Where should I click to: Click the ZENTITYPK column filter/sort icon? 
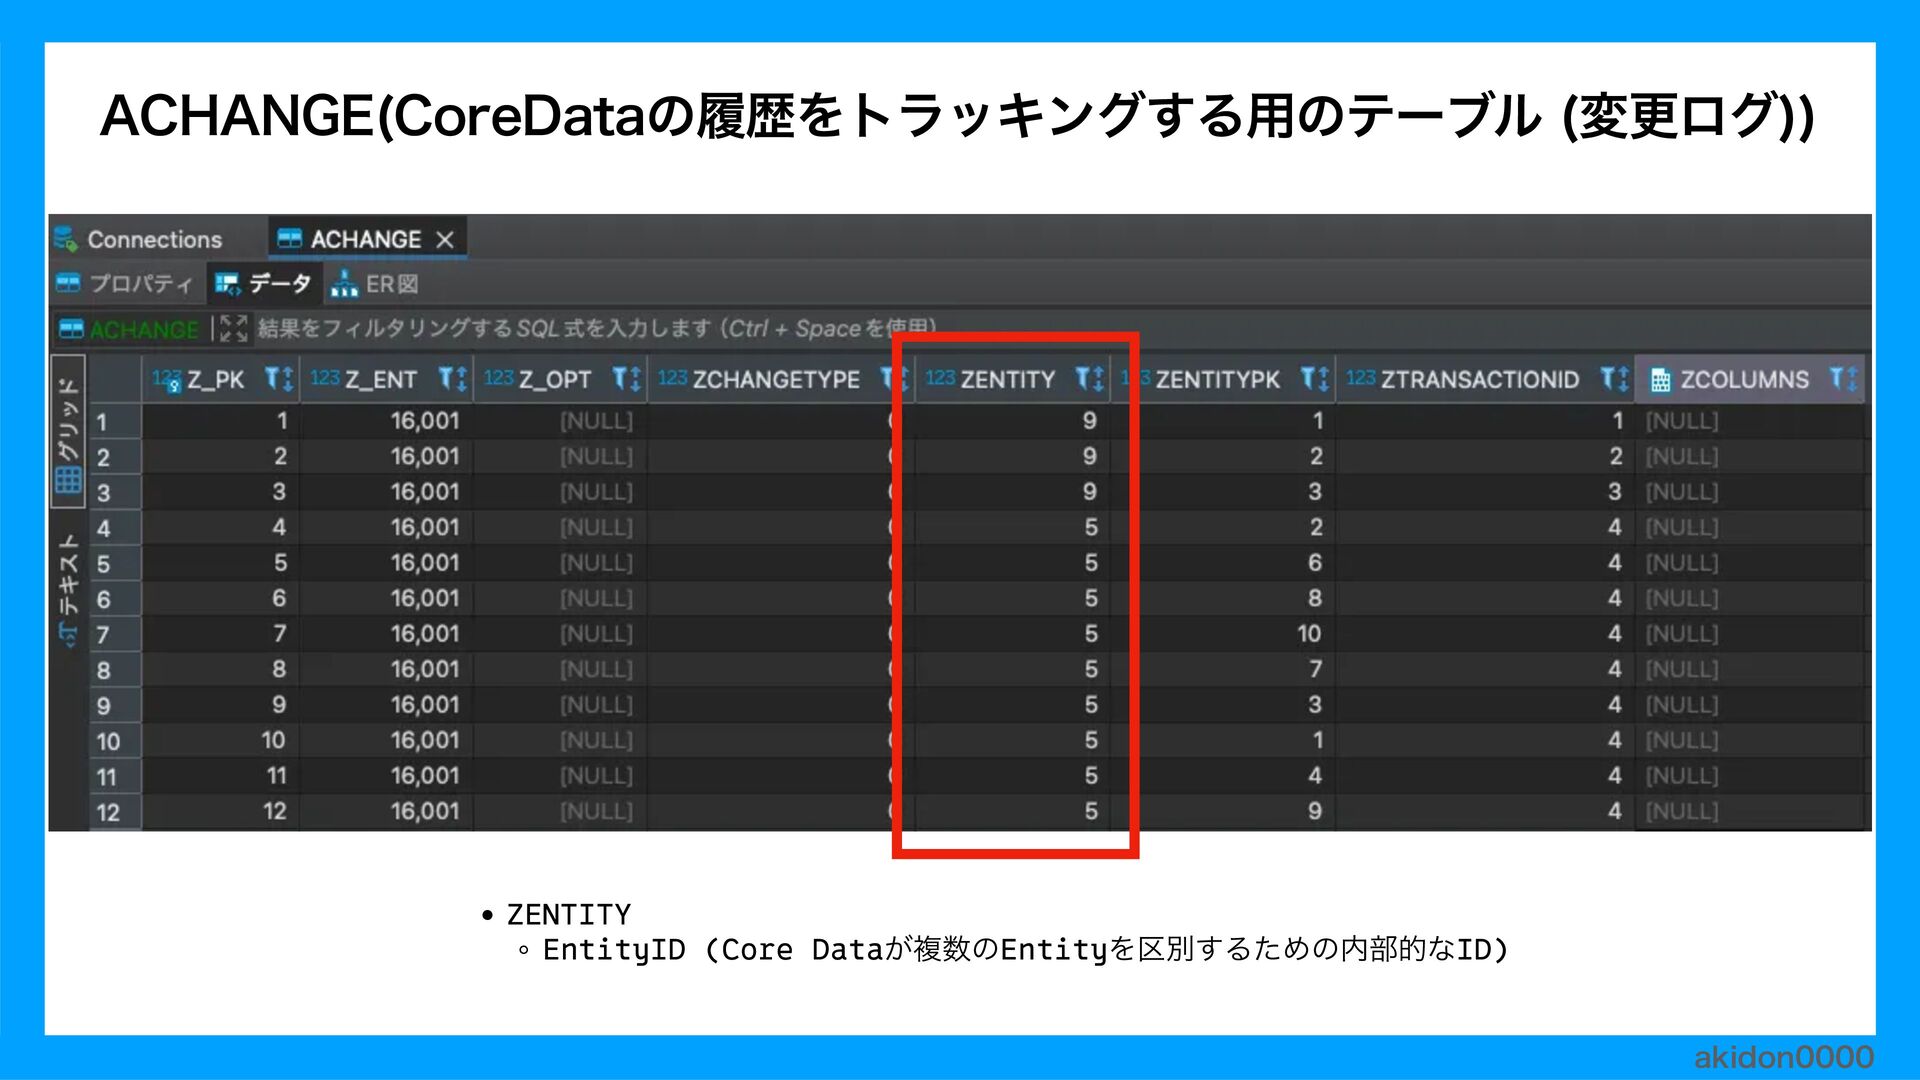(1315, 379)
